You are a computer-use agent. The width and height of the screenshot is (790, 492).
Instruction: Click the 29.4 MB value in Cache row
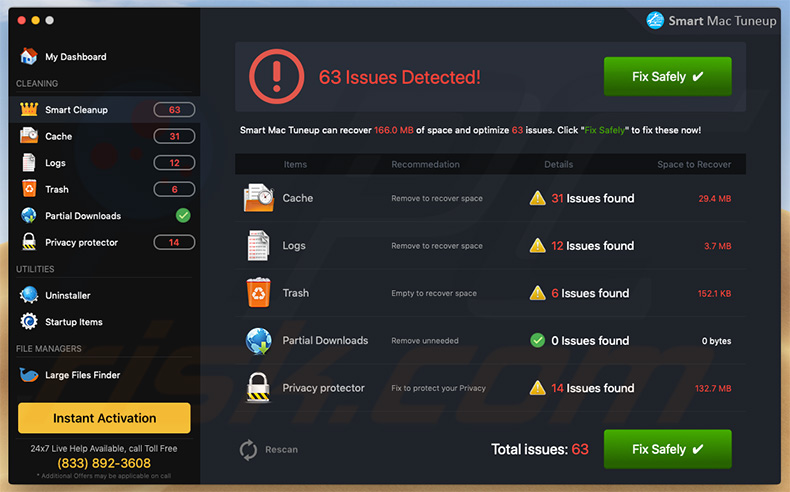(714, 198)
